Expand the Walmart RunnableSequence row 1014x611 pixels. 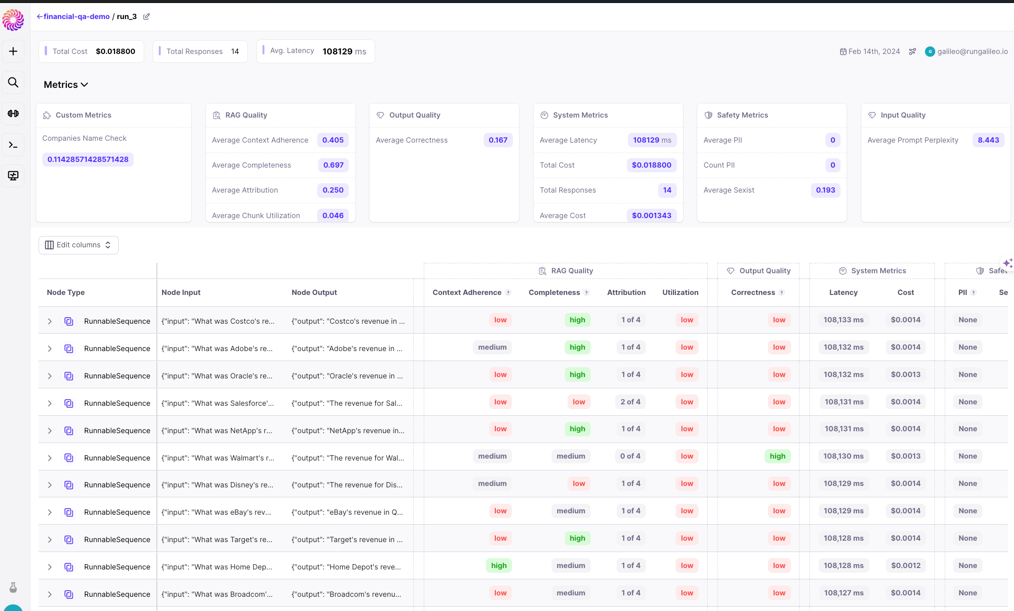50,458
